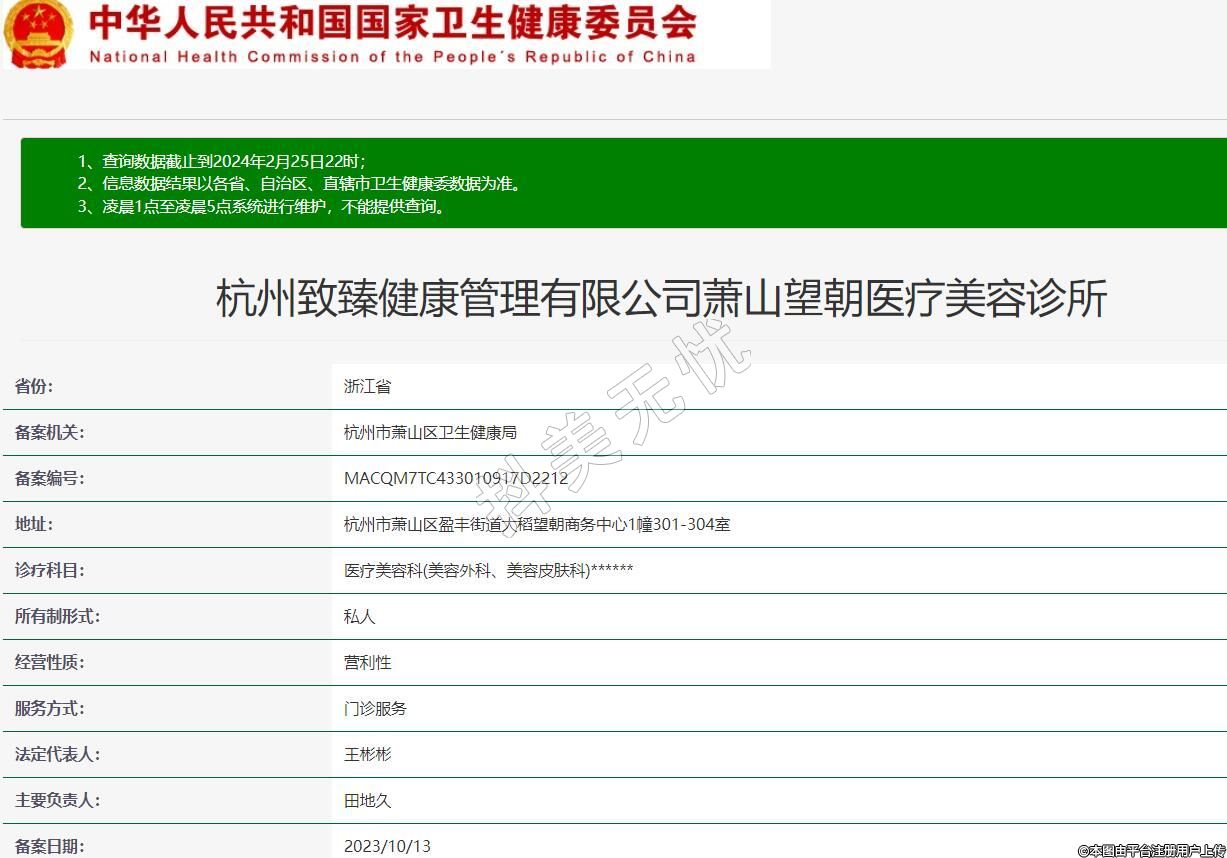Click the business nature value 营利性
This screenshot has width=1227, height=858.
367,662
